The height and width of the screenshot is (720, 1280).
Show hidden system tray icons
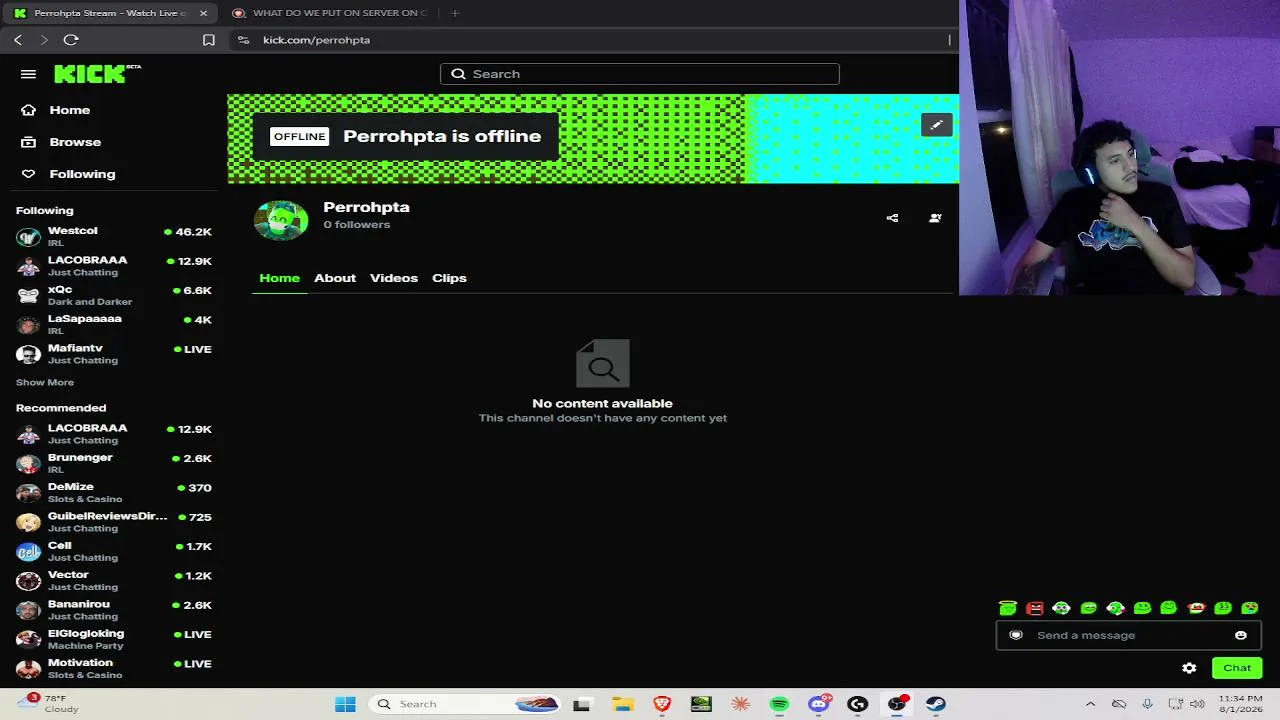1090,704
